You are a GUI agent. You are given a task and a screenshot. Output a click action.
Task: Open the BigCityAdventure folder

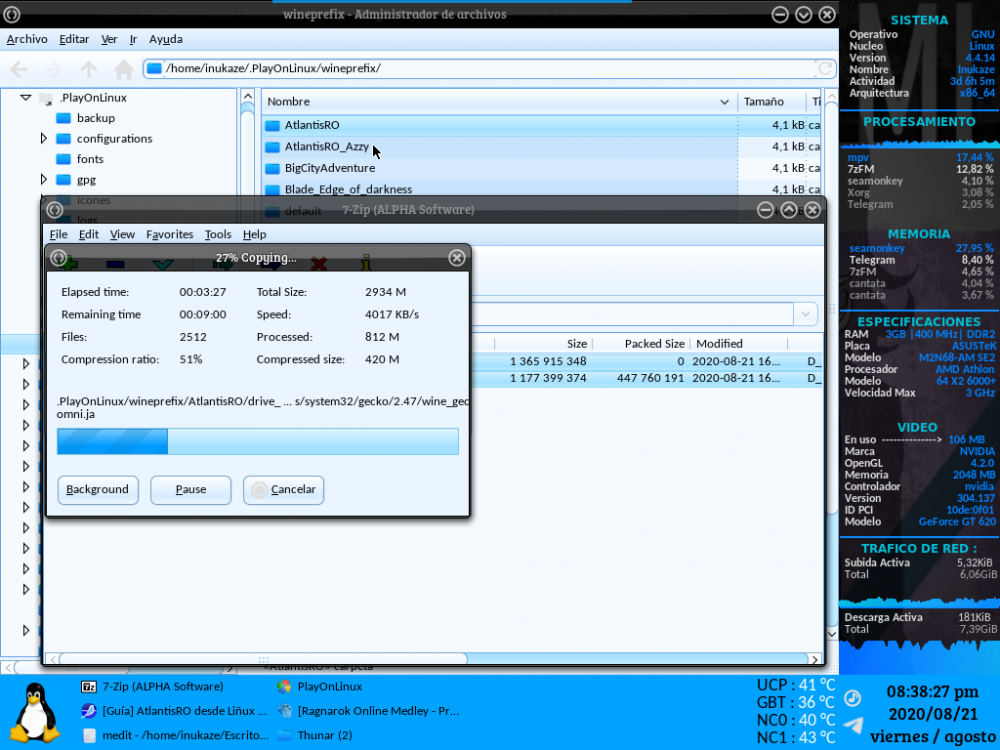click(329, 168)
